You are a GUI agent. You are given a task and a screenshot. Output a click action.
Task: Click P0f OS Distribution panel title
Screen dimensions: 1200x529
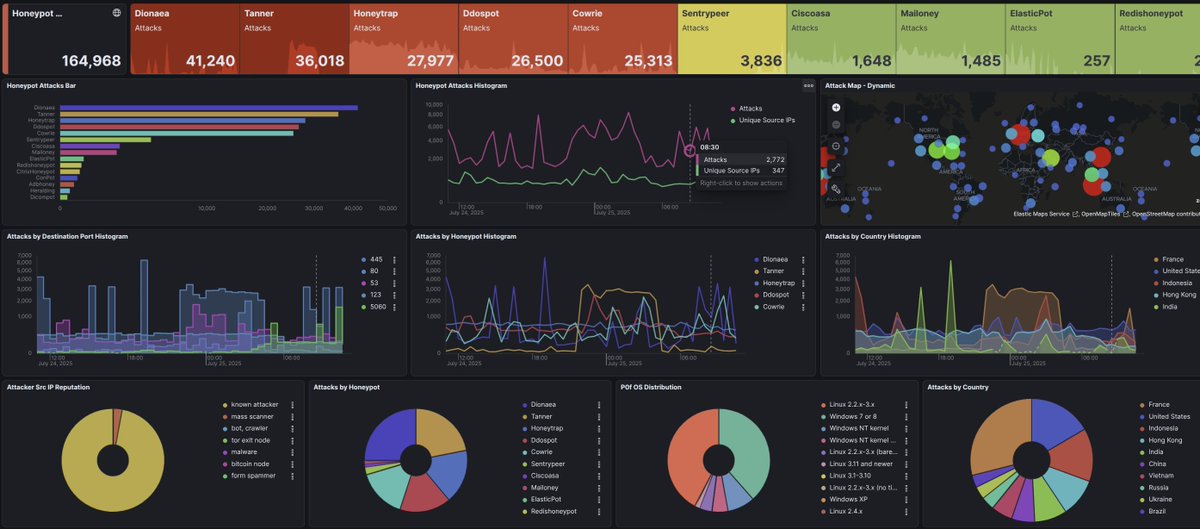pyautogui.click(x=650, y=386)
